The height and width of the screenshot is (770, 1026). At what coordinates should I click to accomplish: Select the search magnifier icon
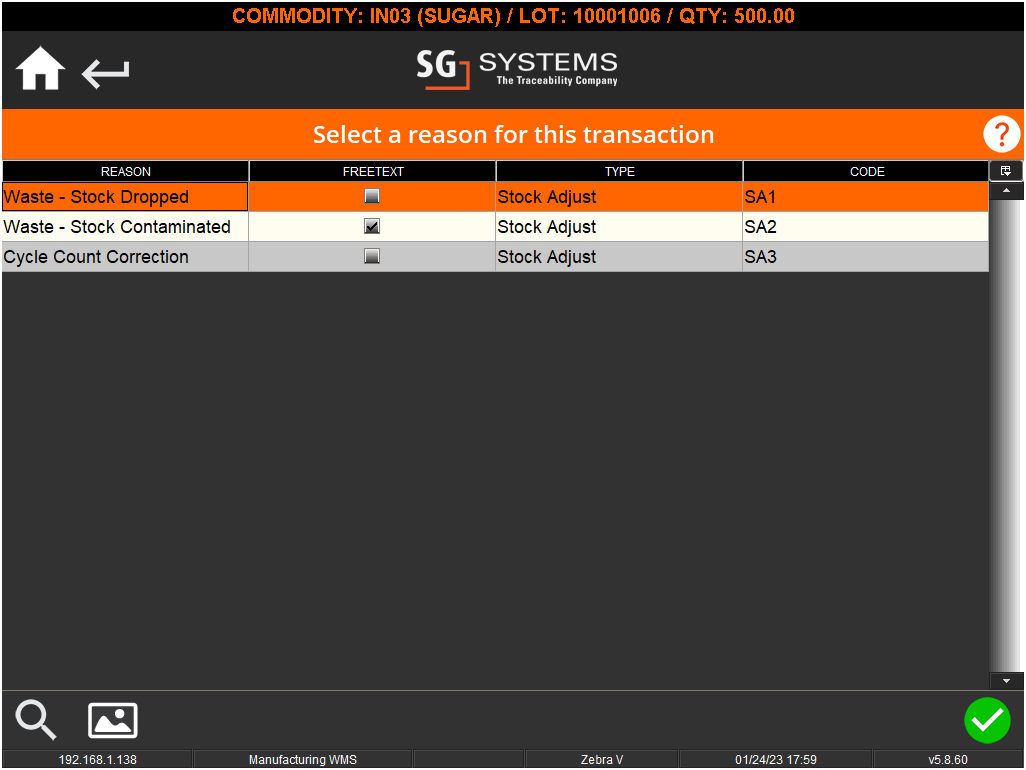35,720
